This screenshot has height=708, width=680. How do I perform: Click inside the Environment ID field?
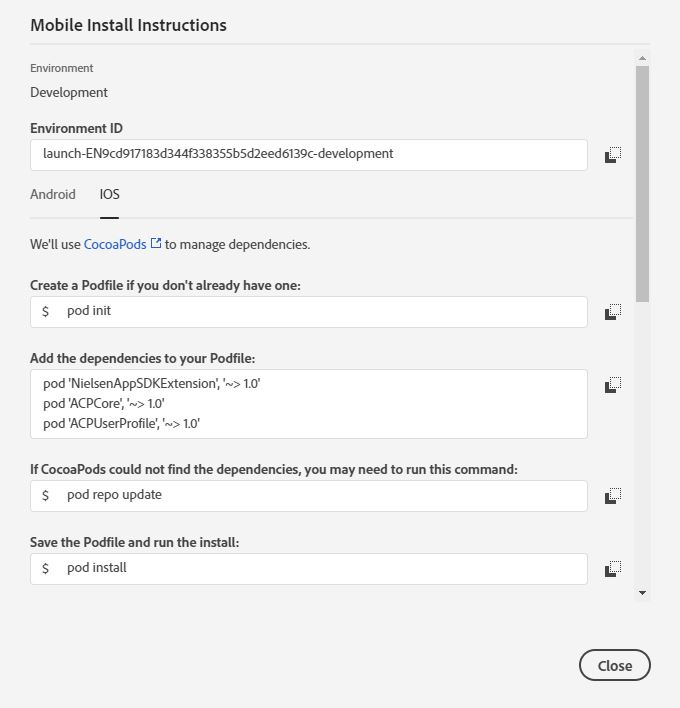309,155
